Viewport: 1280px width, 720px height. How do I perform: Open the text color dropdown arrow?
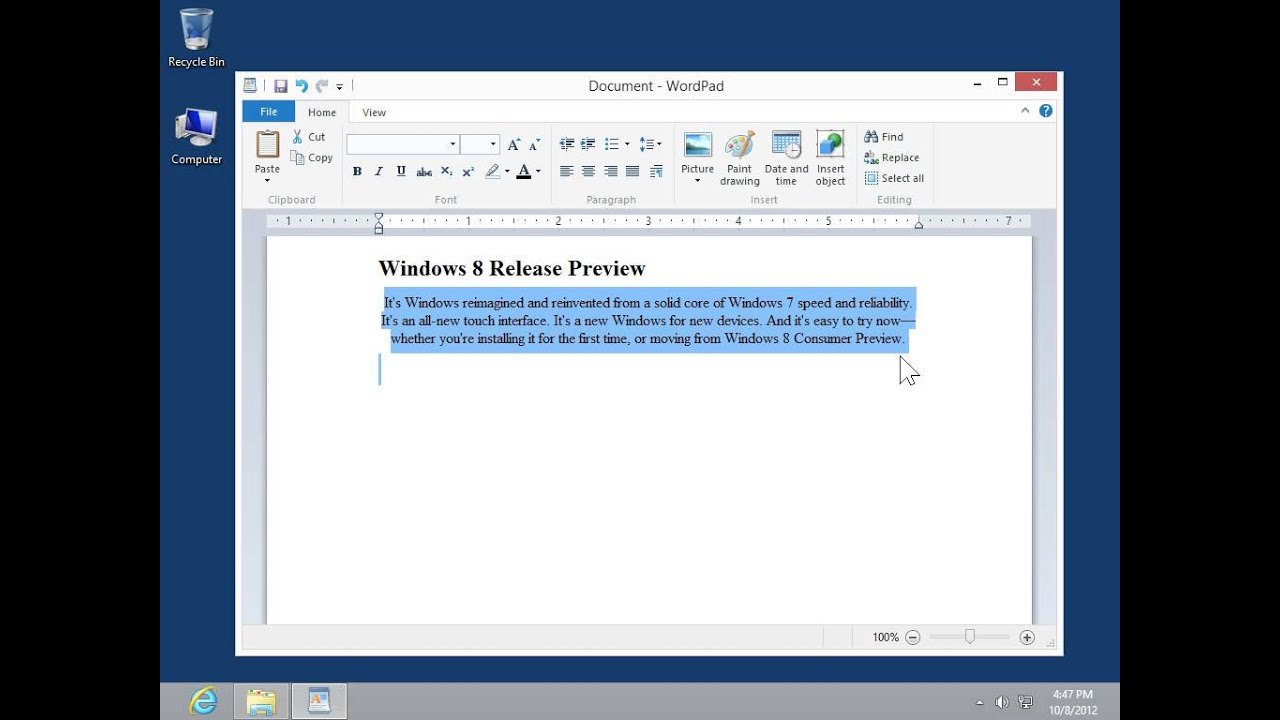tap(538, 172)
